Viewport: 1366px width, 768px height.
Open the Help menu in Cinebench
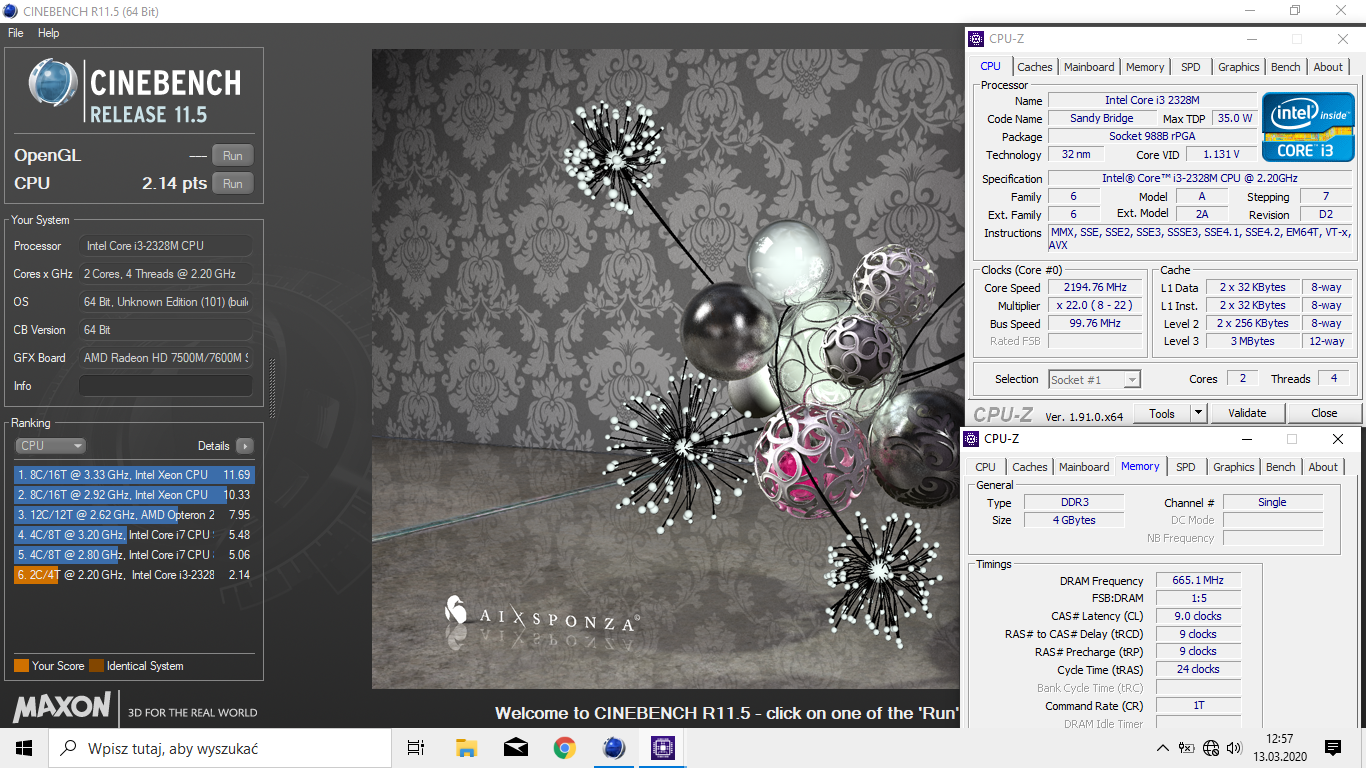pyautogui.click(x=49, y=33)
